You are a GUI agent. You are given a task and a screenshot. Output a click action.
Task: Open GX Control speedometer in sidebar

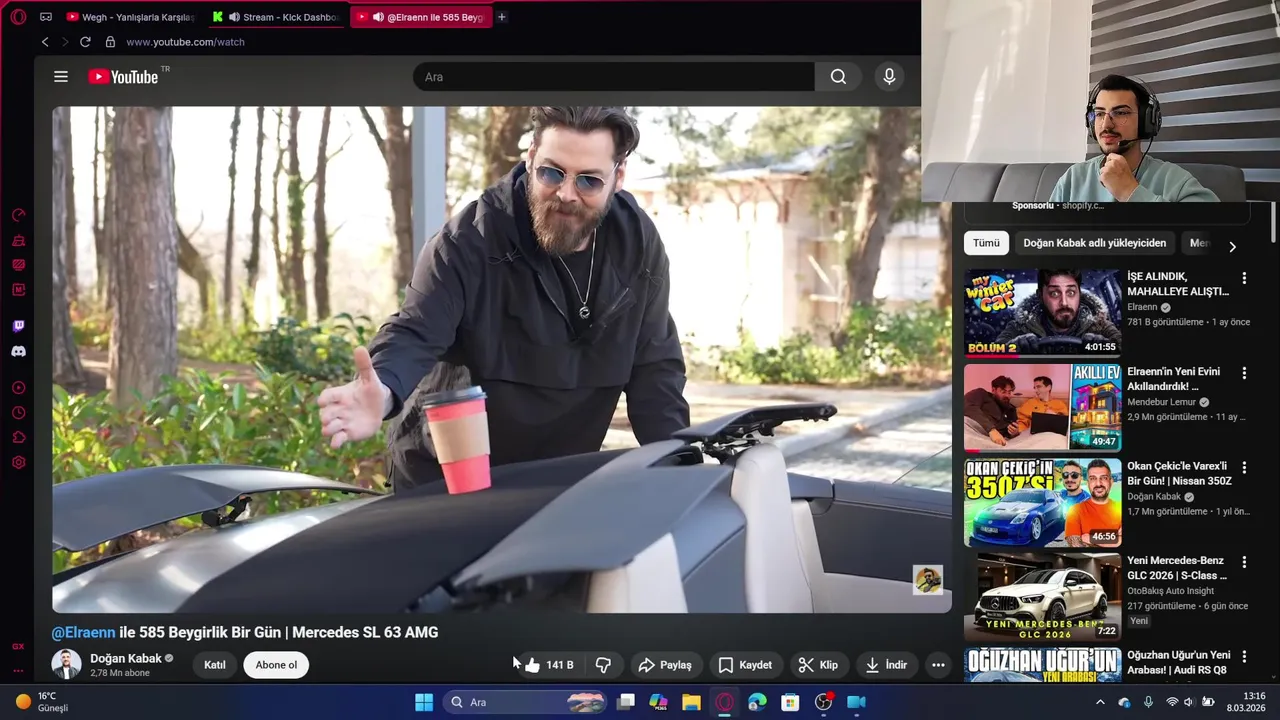[x=18, y=215]
